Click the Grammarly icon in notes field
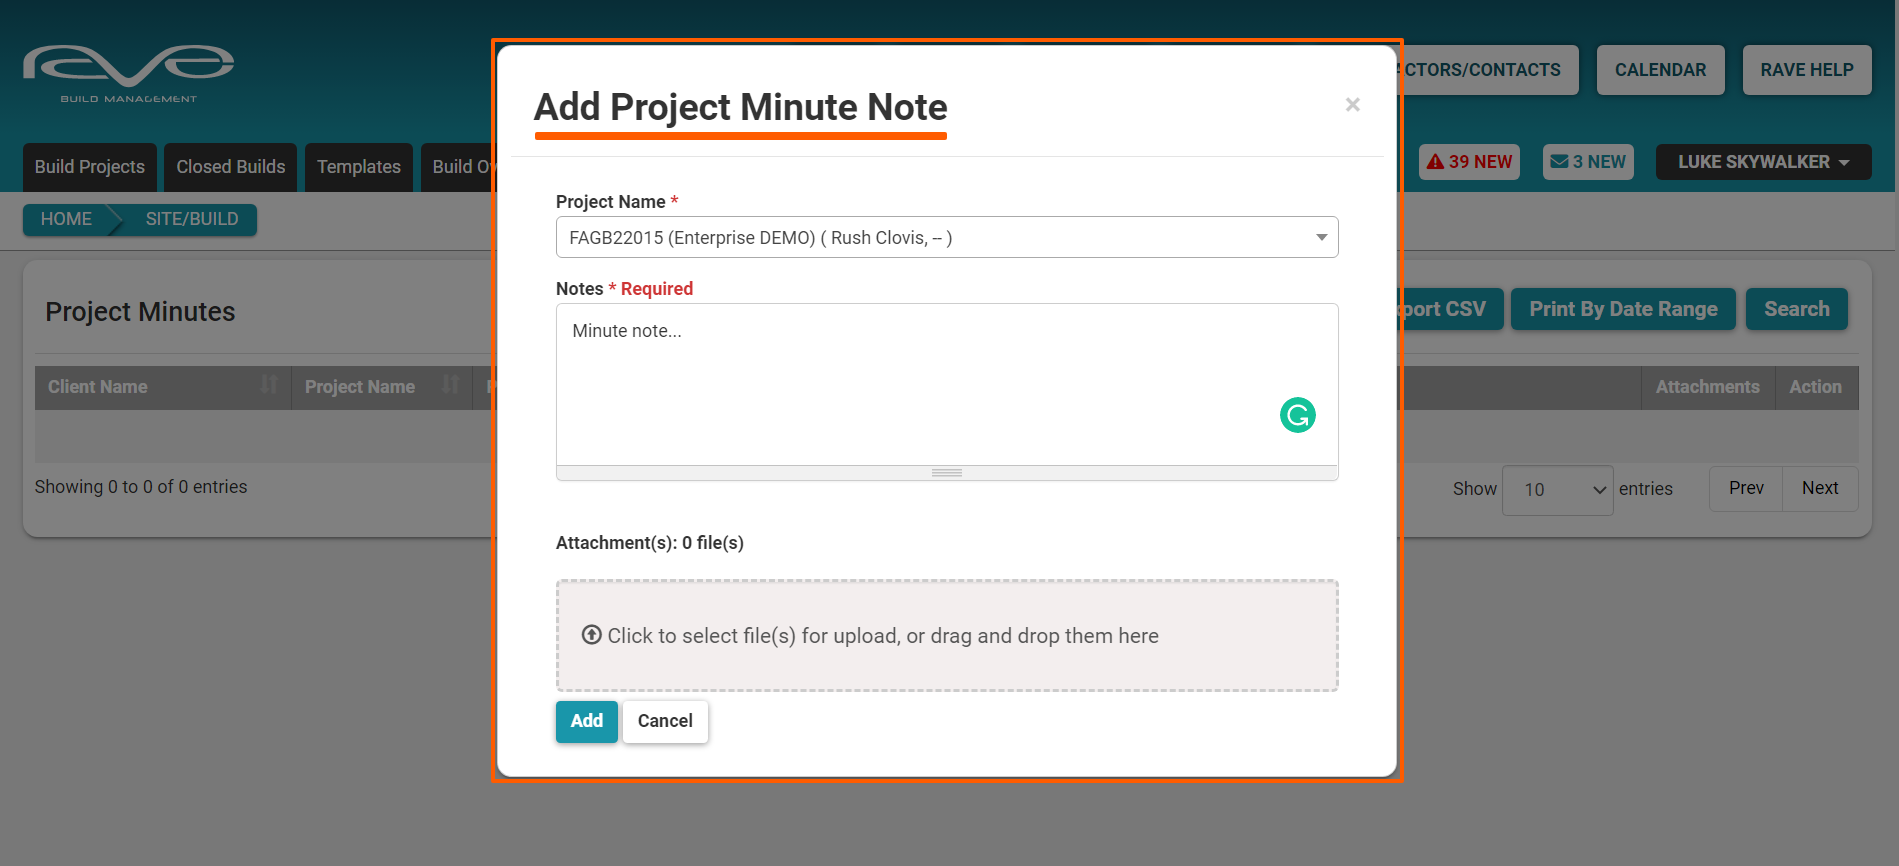This screenshot has width=1899, height=866. (x=1297, y=415)
